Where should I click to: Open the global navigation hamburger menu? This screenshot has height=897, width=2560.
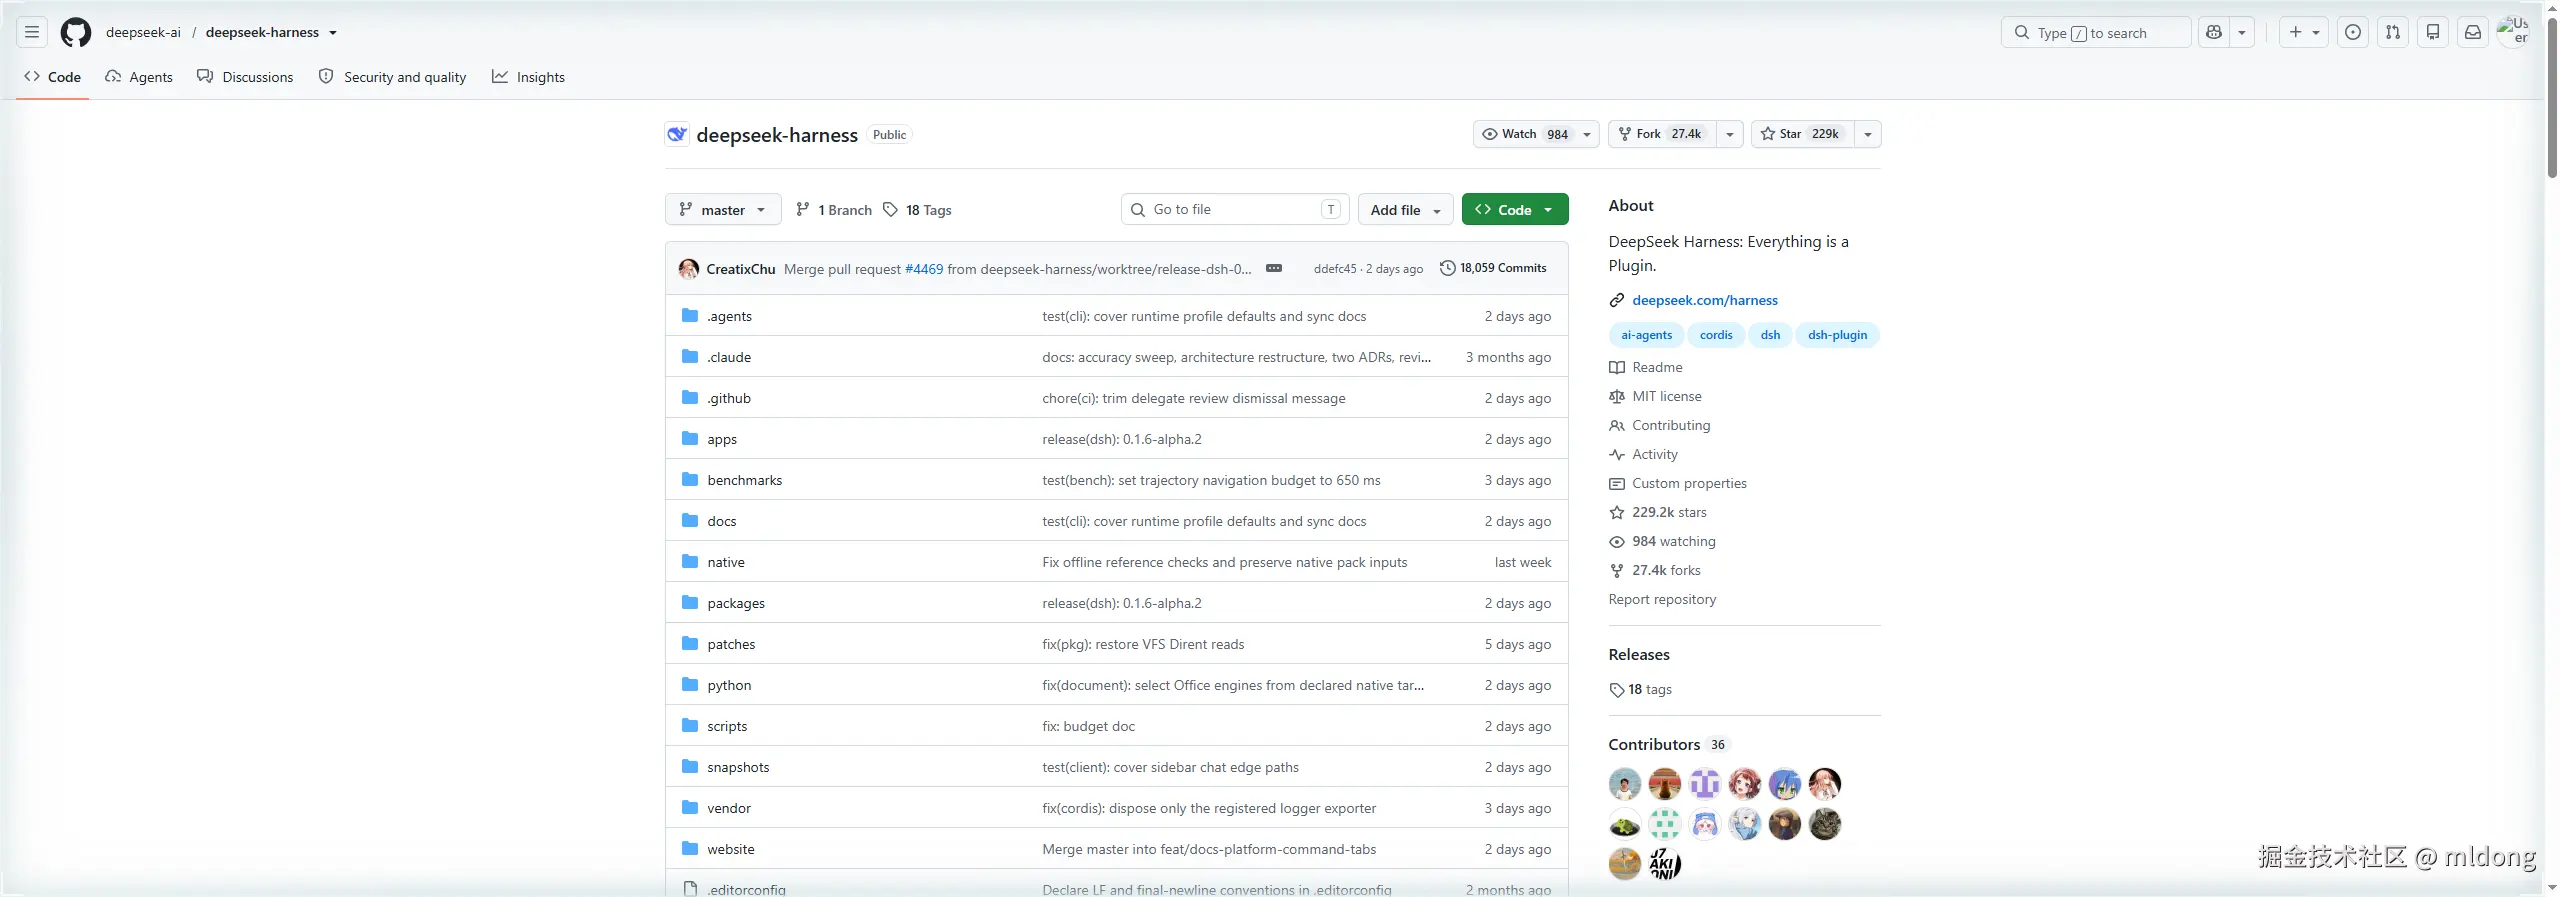click(x=32, y=33)
